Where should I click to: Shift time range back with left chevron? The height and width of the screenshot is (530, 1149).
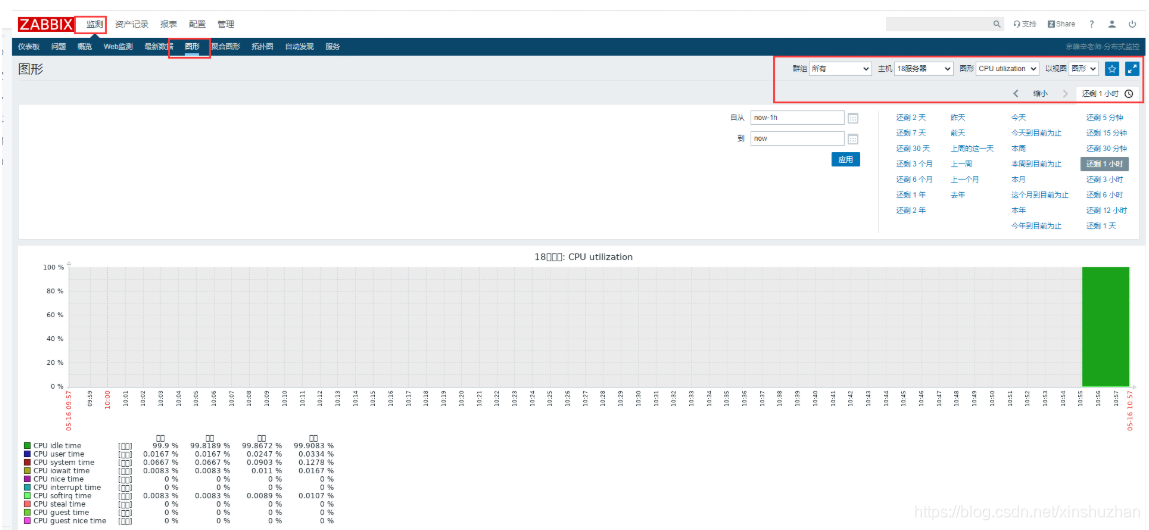pos(1016,94)
